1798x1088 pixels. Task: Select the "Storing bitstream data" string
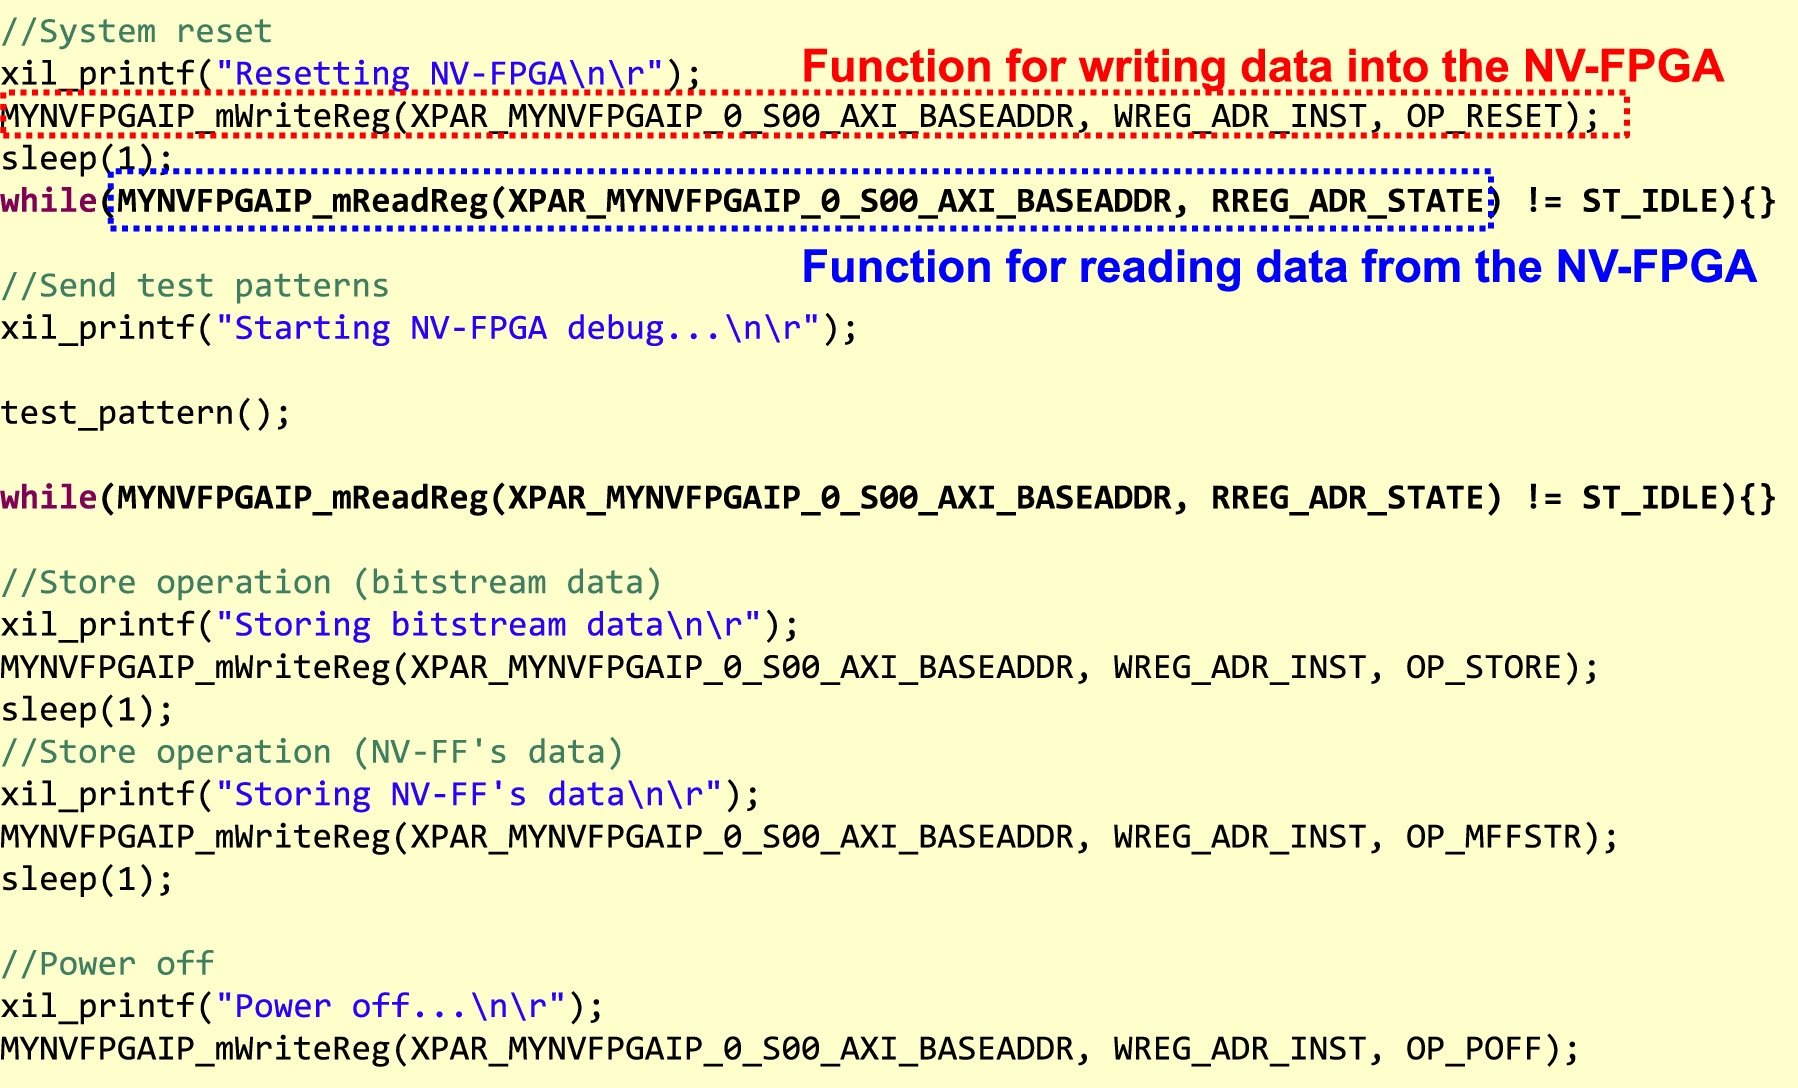pos(488,625)
